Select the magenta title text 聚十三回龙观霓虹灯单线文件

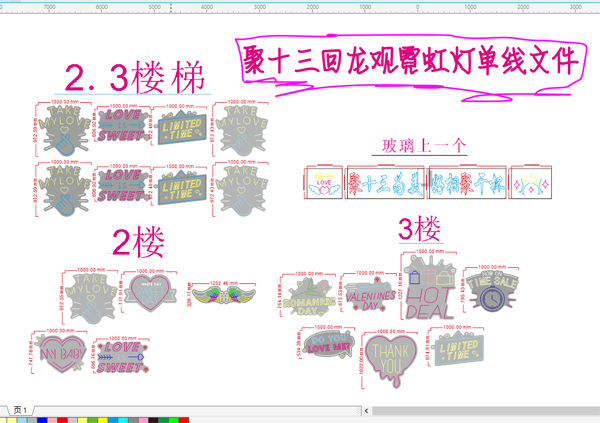[x=410, y=60]
